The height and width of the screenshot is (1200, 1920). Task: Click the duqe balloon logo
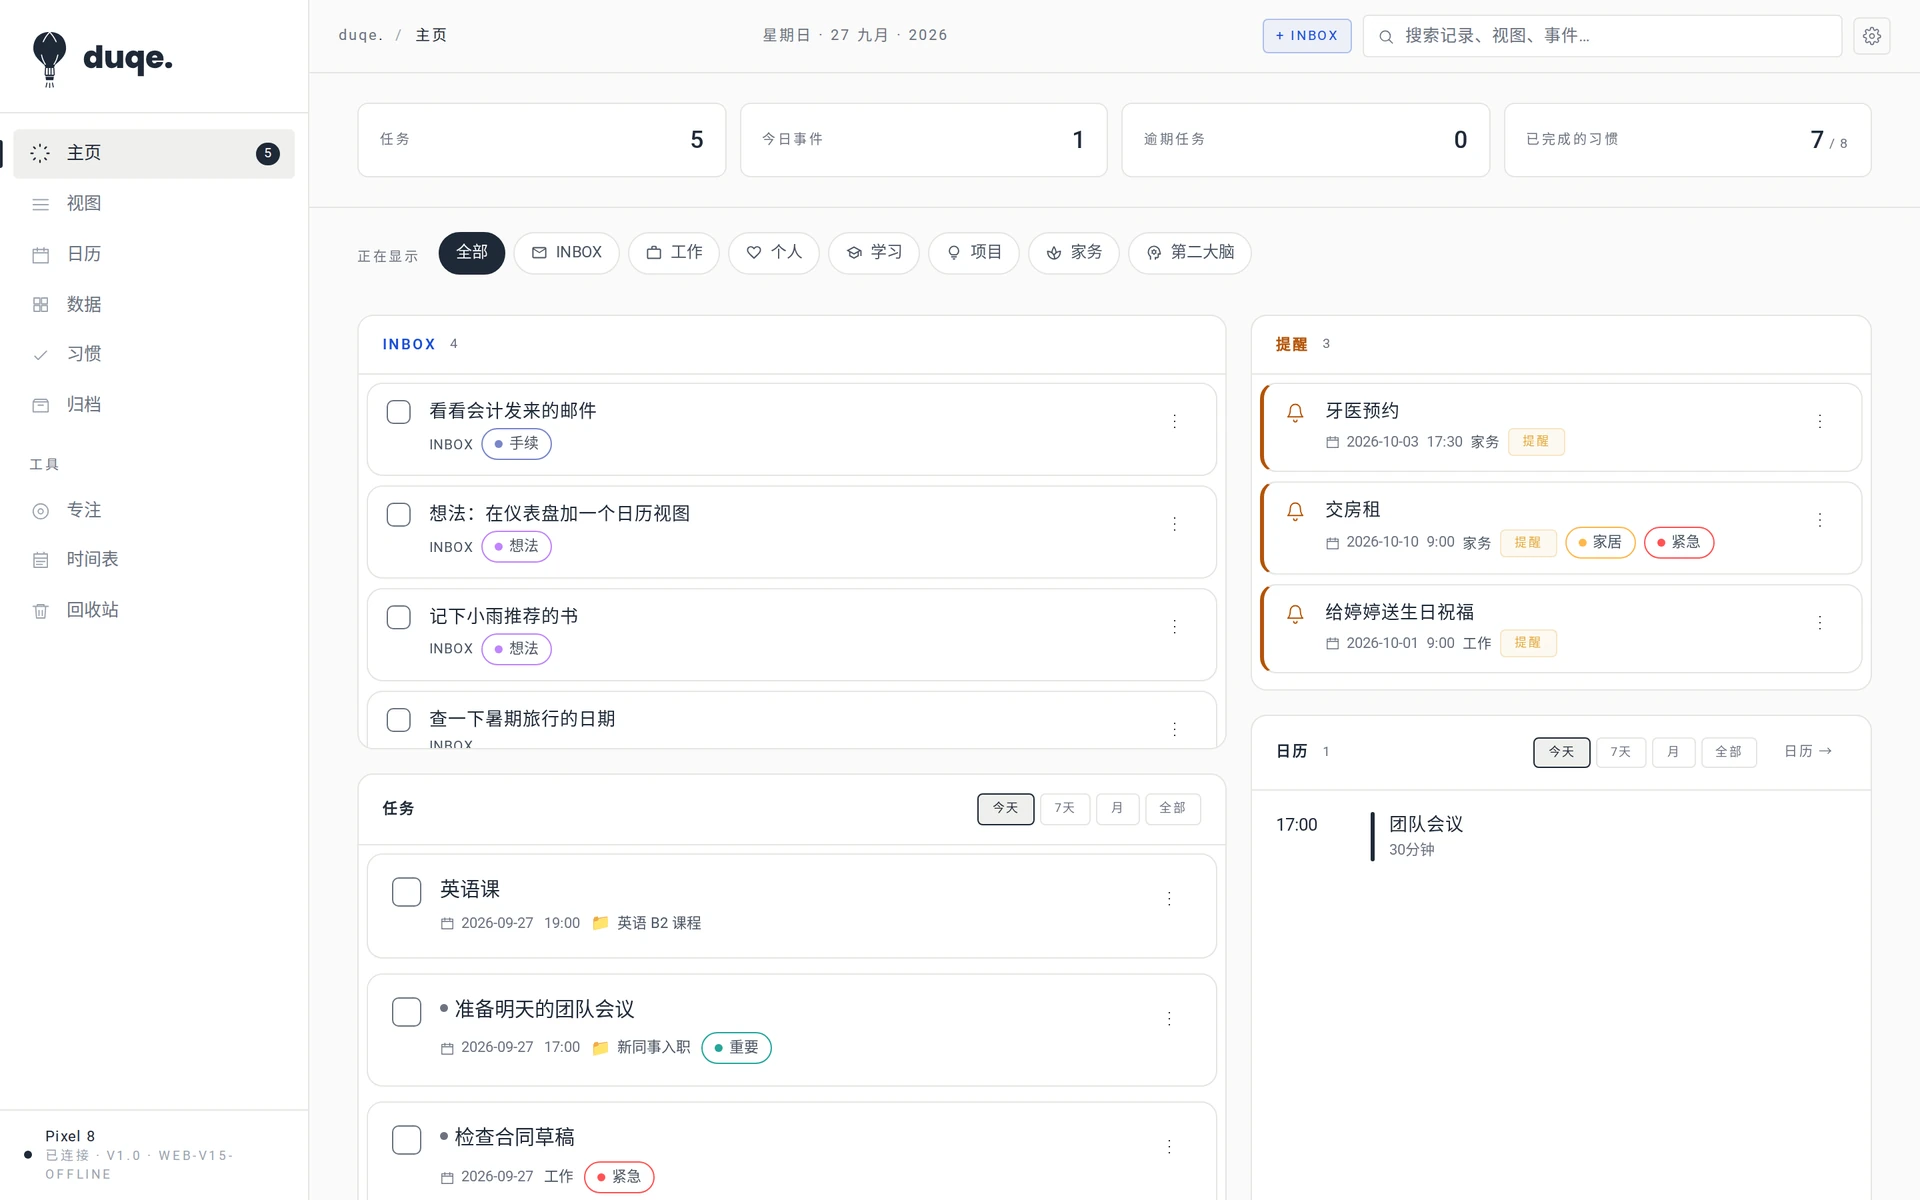pos(49,59)
